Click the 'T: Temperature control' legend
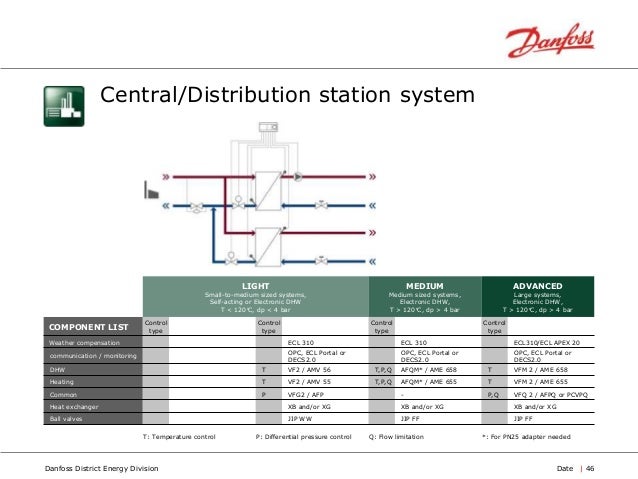This screenshot has width=638, height=479. [x=179, y=437]
